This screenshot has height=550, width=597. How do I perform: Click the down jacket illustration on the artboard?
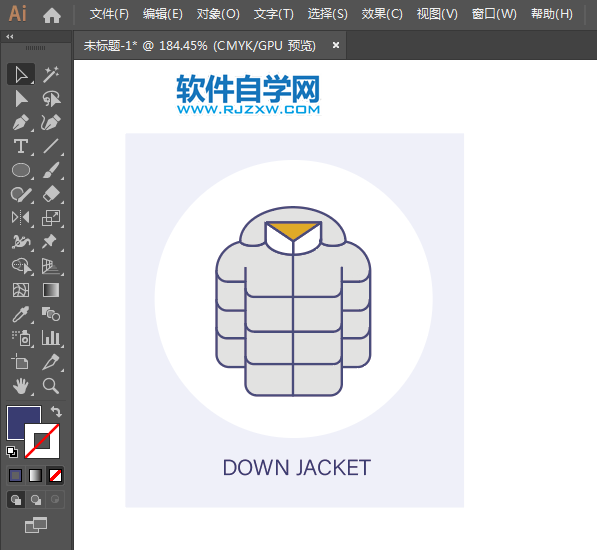293,301
